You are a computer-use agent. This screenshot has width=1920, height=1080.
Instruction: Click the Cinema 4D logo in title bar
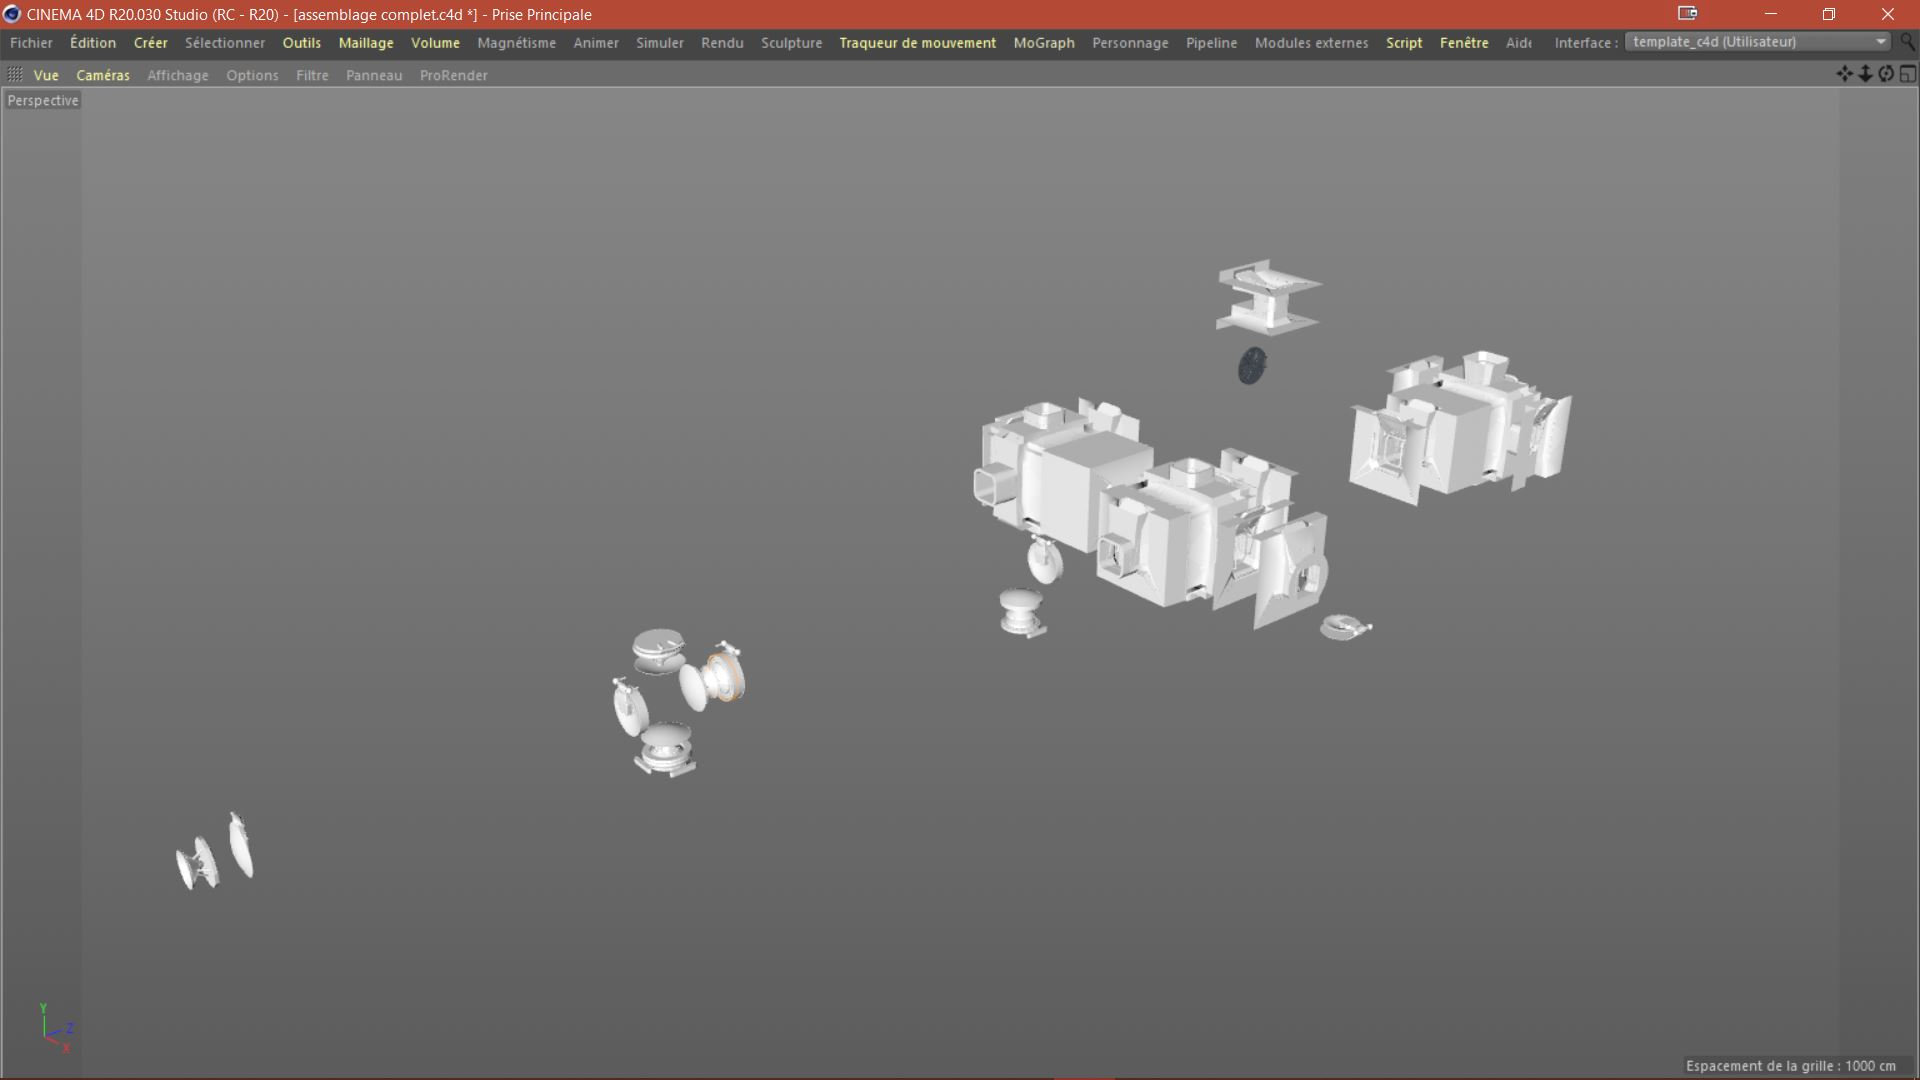click(12, 14)
